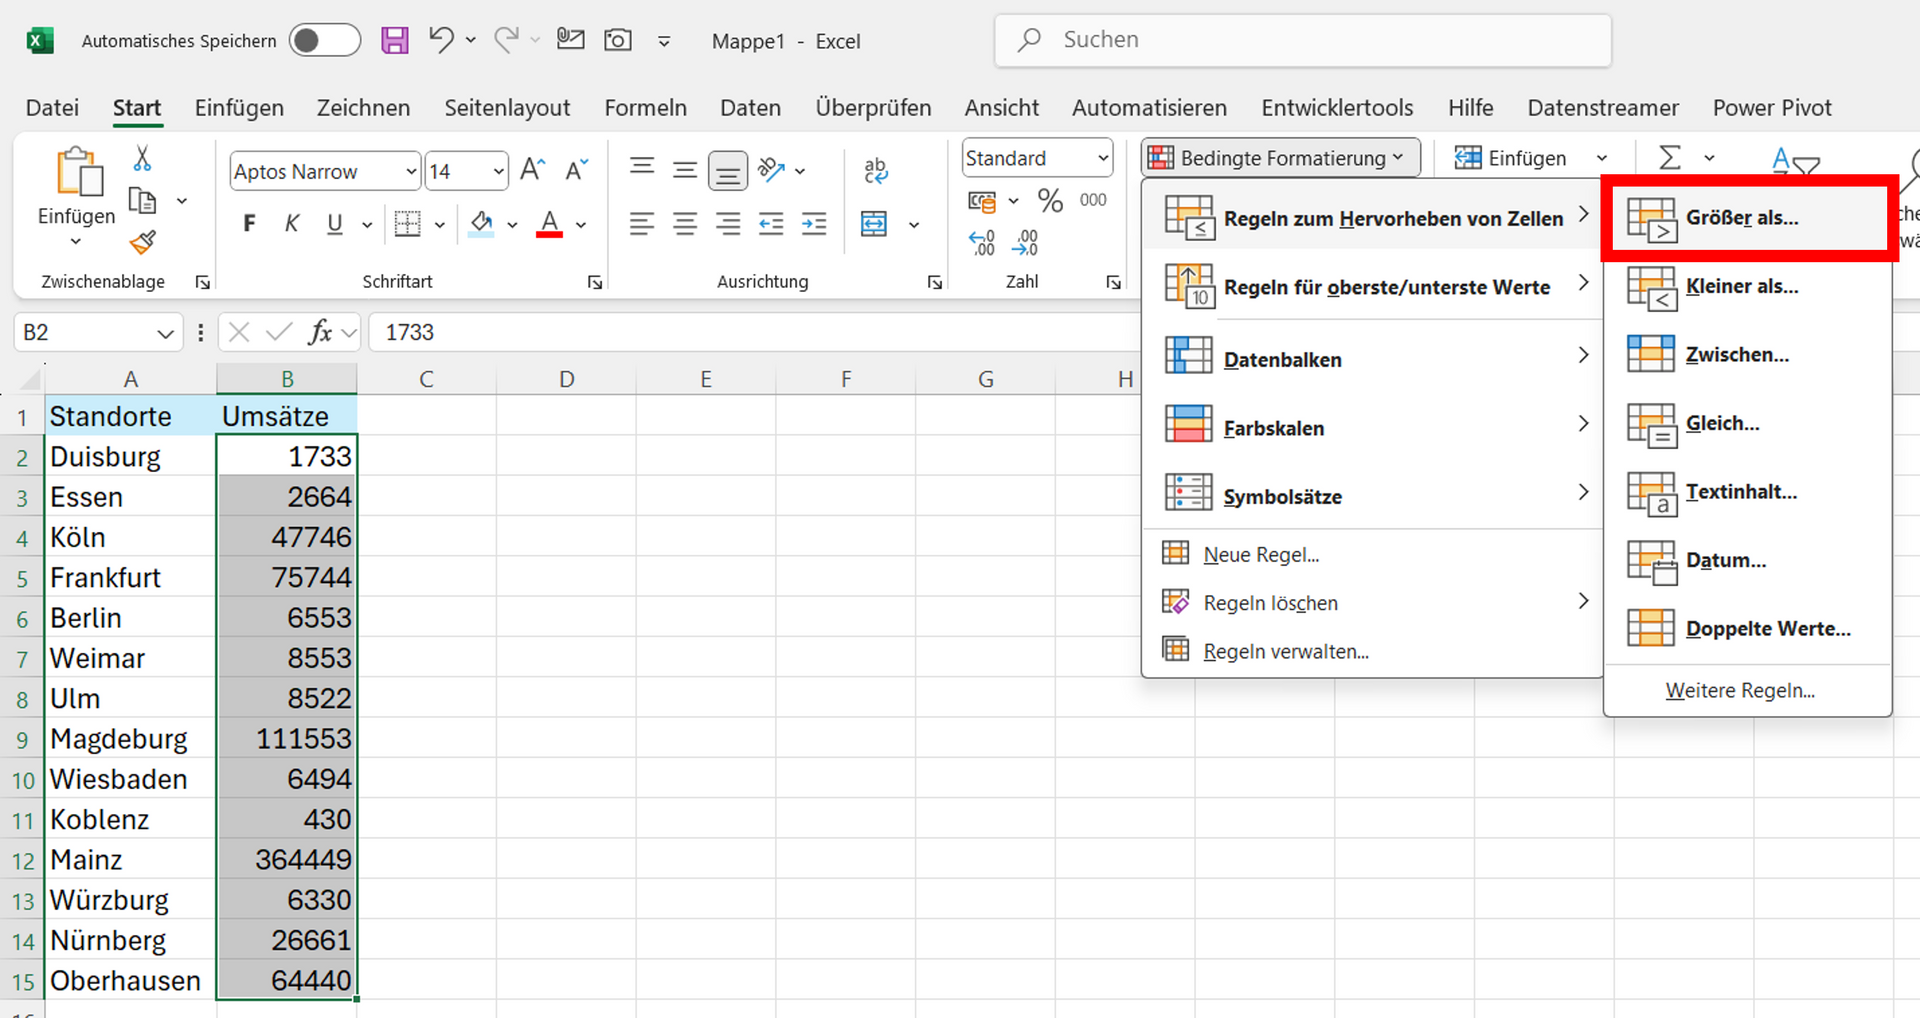Open the Datei tab

pyautogui.click(x=52, y=108)
